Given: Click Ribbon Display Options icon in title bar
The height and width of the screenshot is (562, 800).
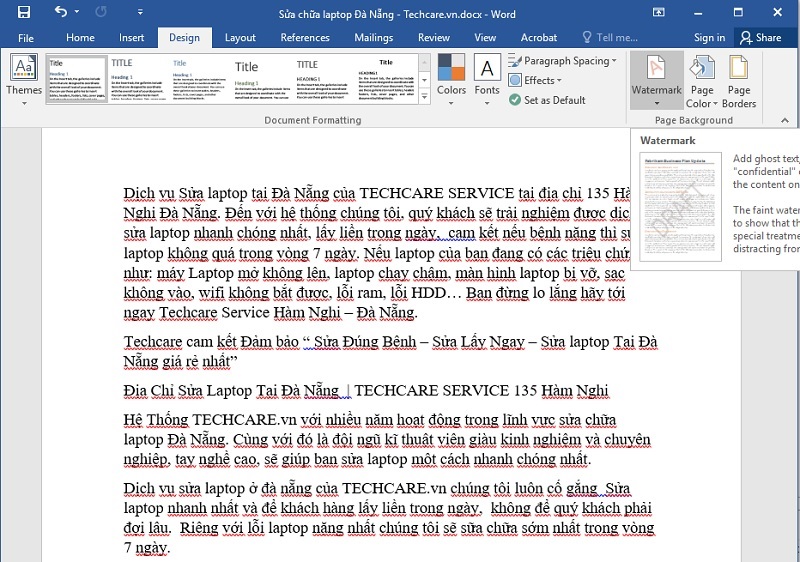Looking at the screenshot, I should [659, 12].
